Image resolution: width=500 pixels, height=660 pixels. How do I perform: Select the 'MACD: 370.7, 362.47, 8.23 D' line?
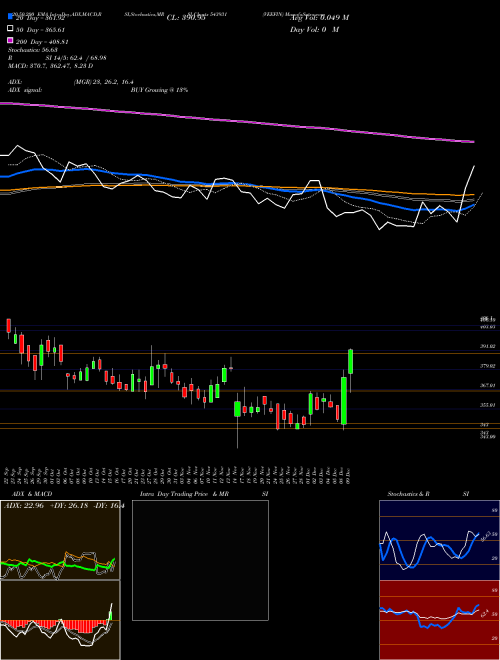click(x=51, y=66)
